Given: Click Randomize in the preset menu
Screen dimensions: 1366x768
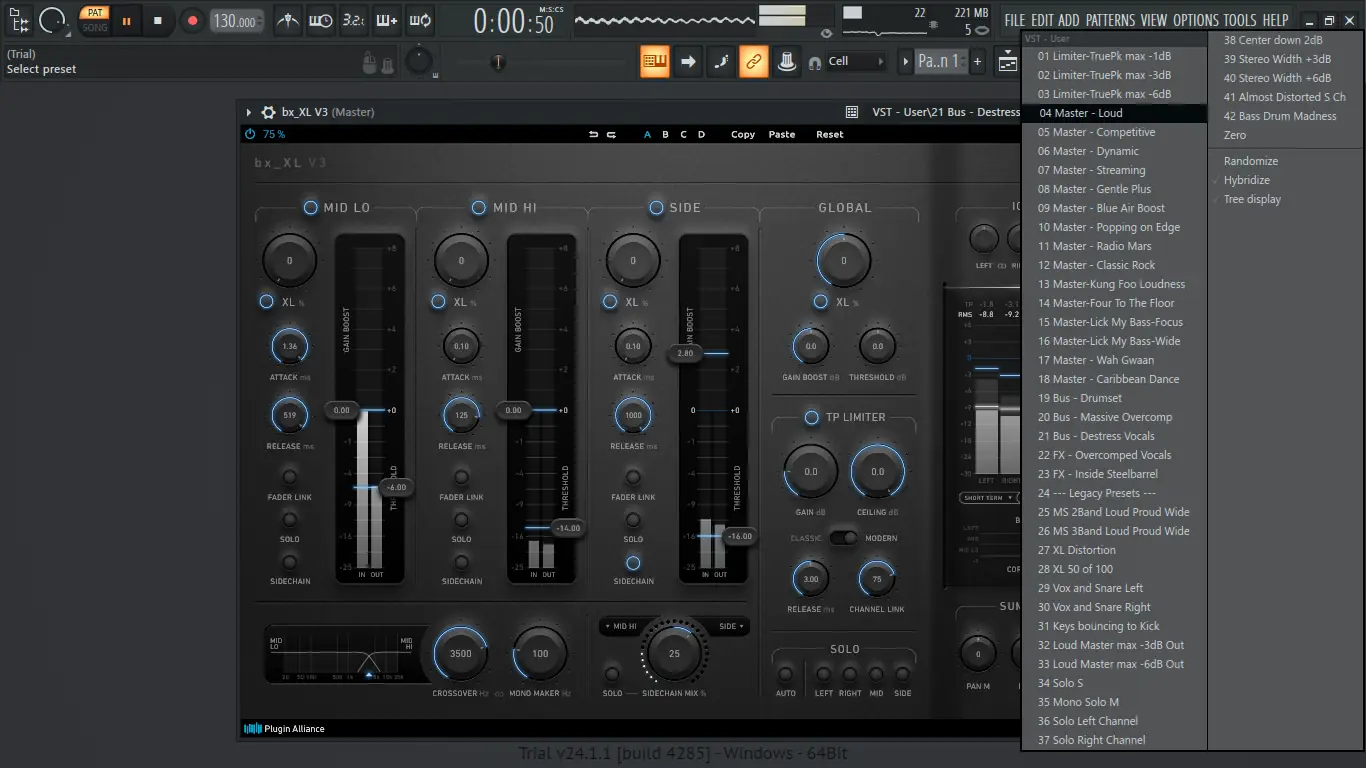Looking at the screenshot, I should (1250, 161).
